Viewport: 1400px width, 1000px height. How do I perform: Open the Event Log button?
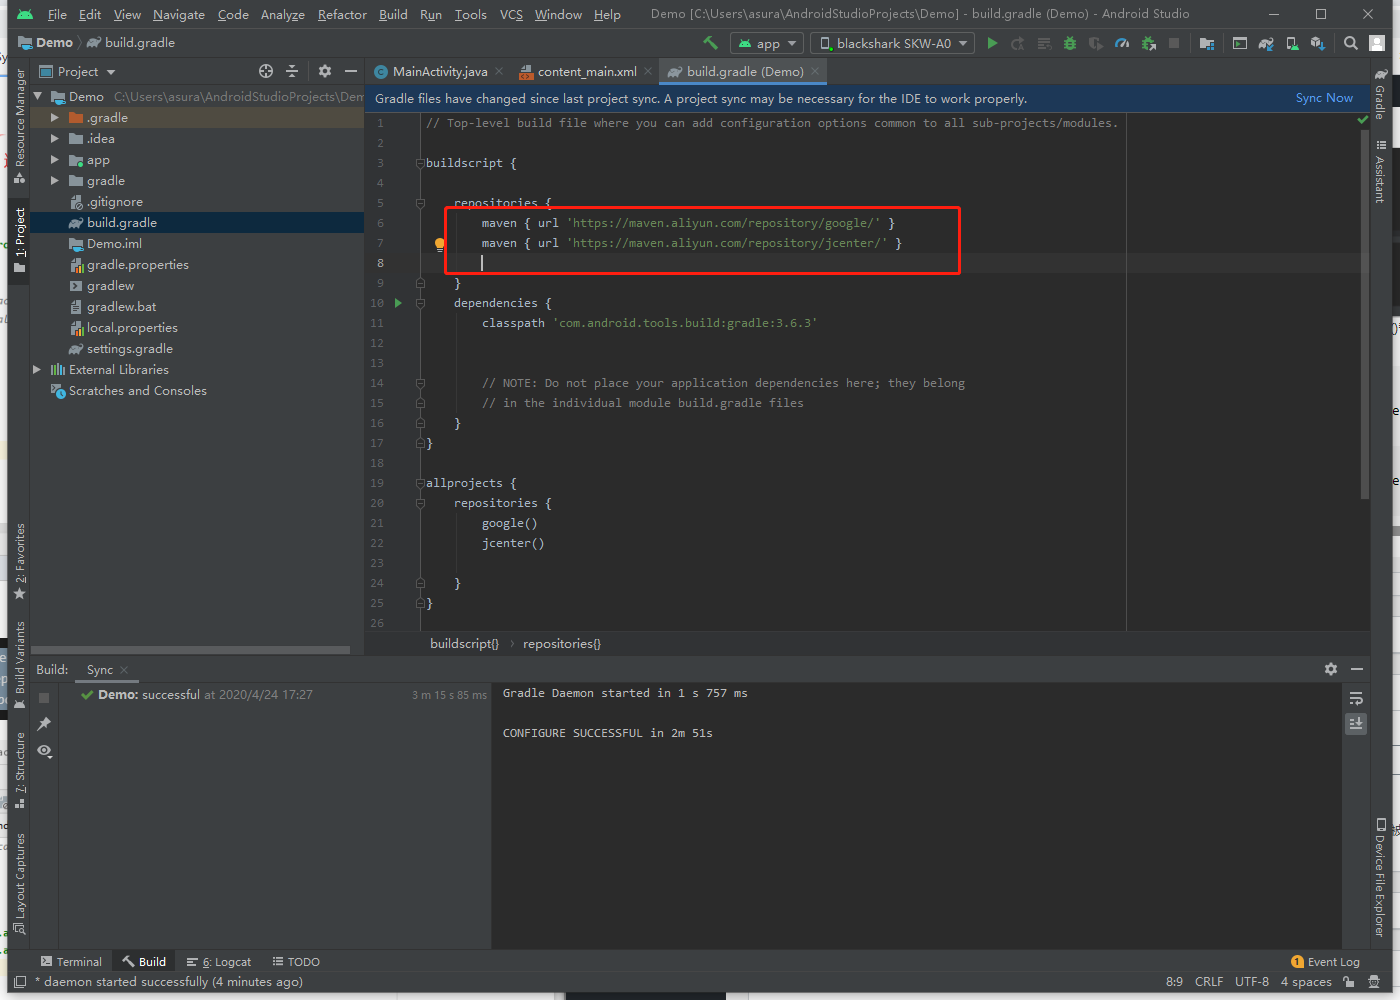pos(1325,962)
